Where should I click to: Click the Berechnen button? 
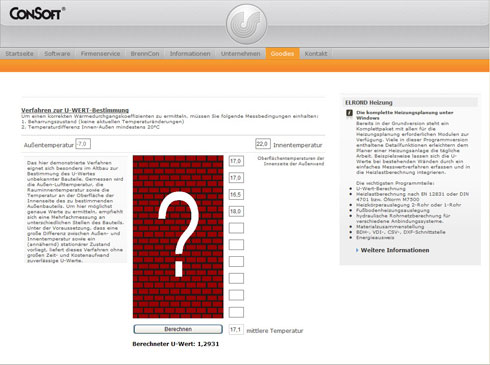click(x=178, y=329)
